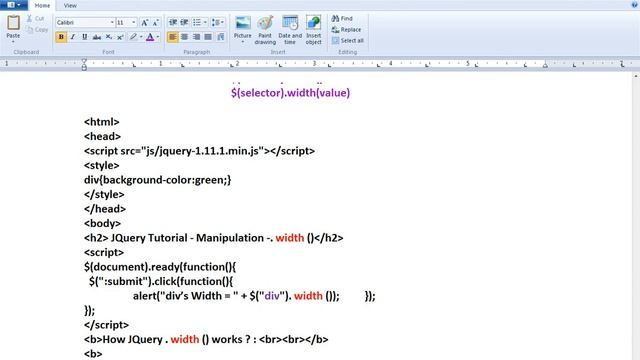Image resolution: width=640 pixels, height=360 pixels.
Task: Select Align text left
Action: pos(173,37)
